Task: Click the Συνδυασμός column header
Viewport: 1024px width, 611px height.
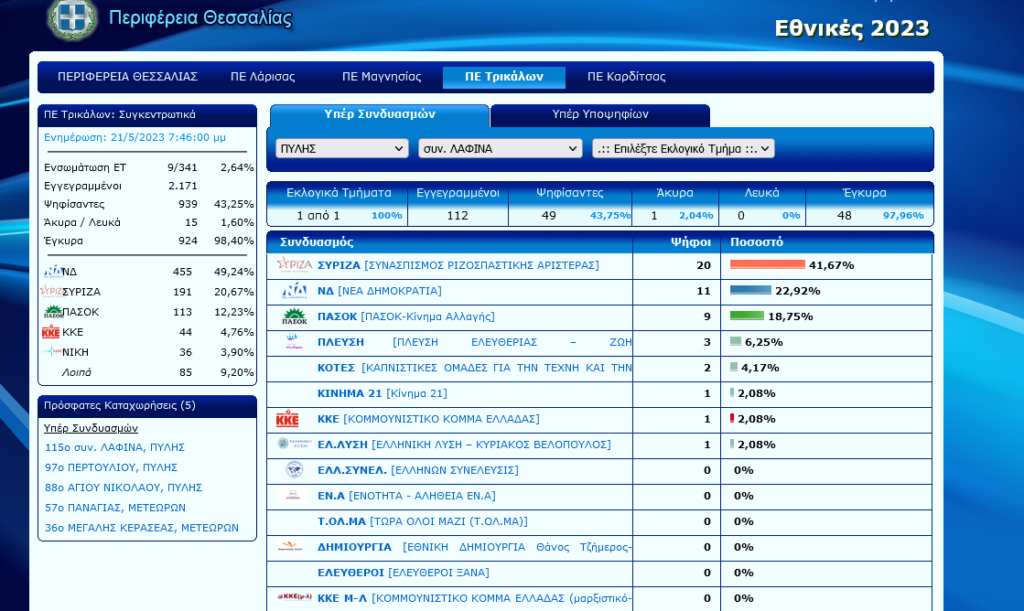Action: point(317,242)
